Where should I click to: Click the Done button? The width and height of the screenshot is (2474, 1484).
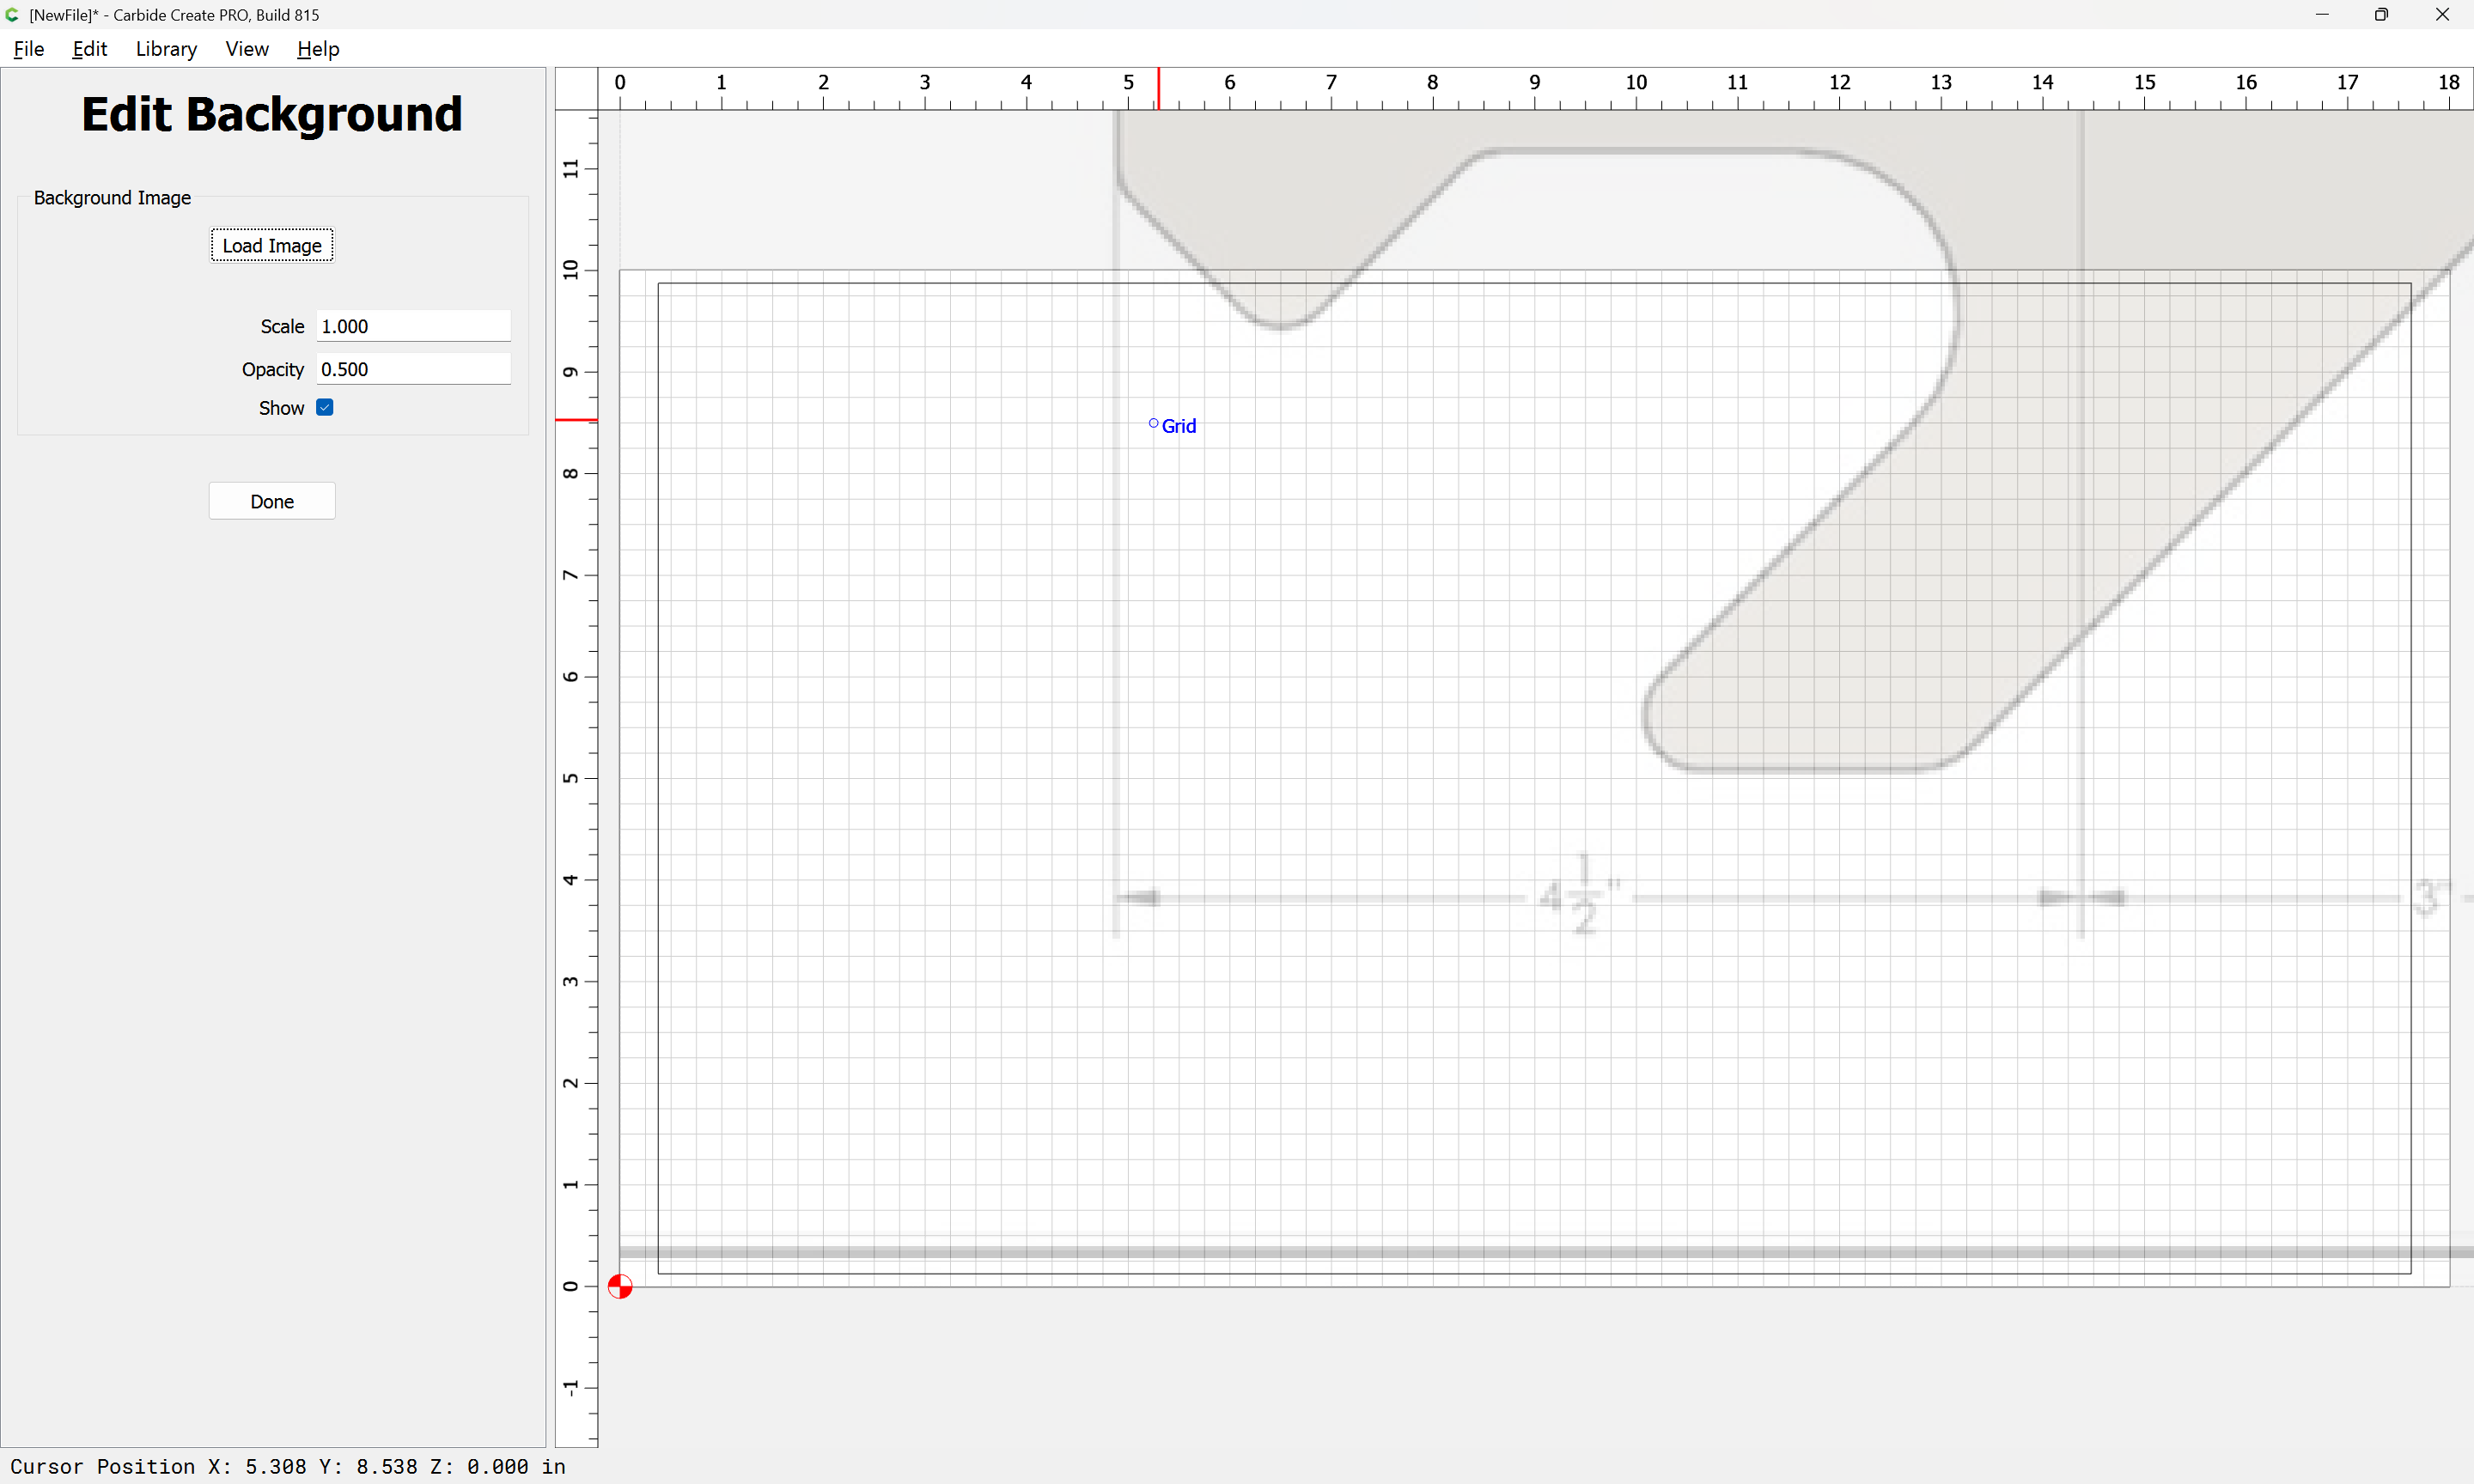[x=272, y=501]
